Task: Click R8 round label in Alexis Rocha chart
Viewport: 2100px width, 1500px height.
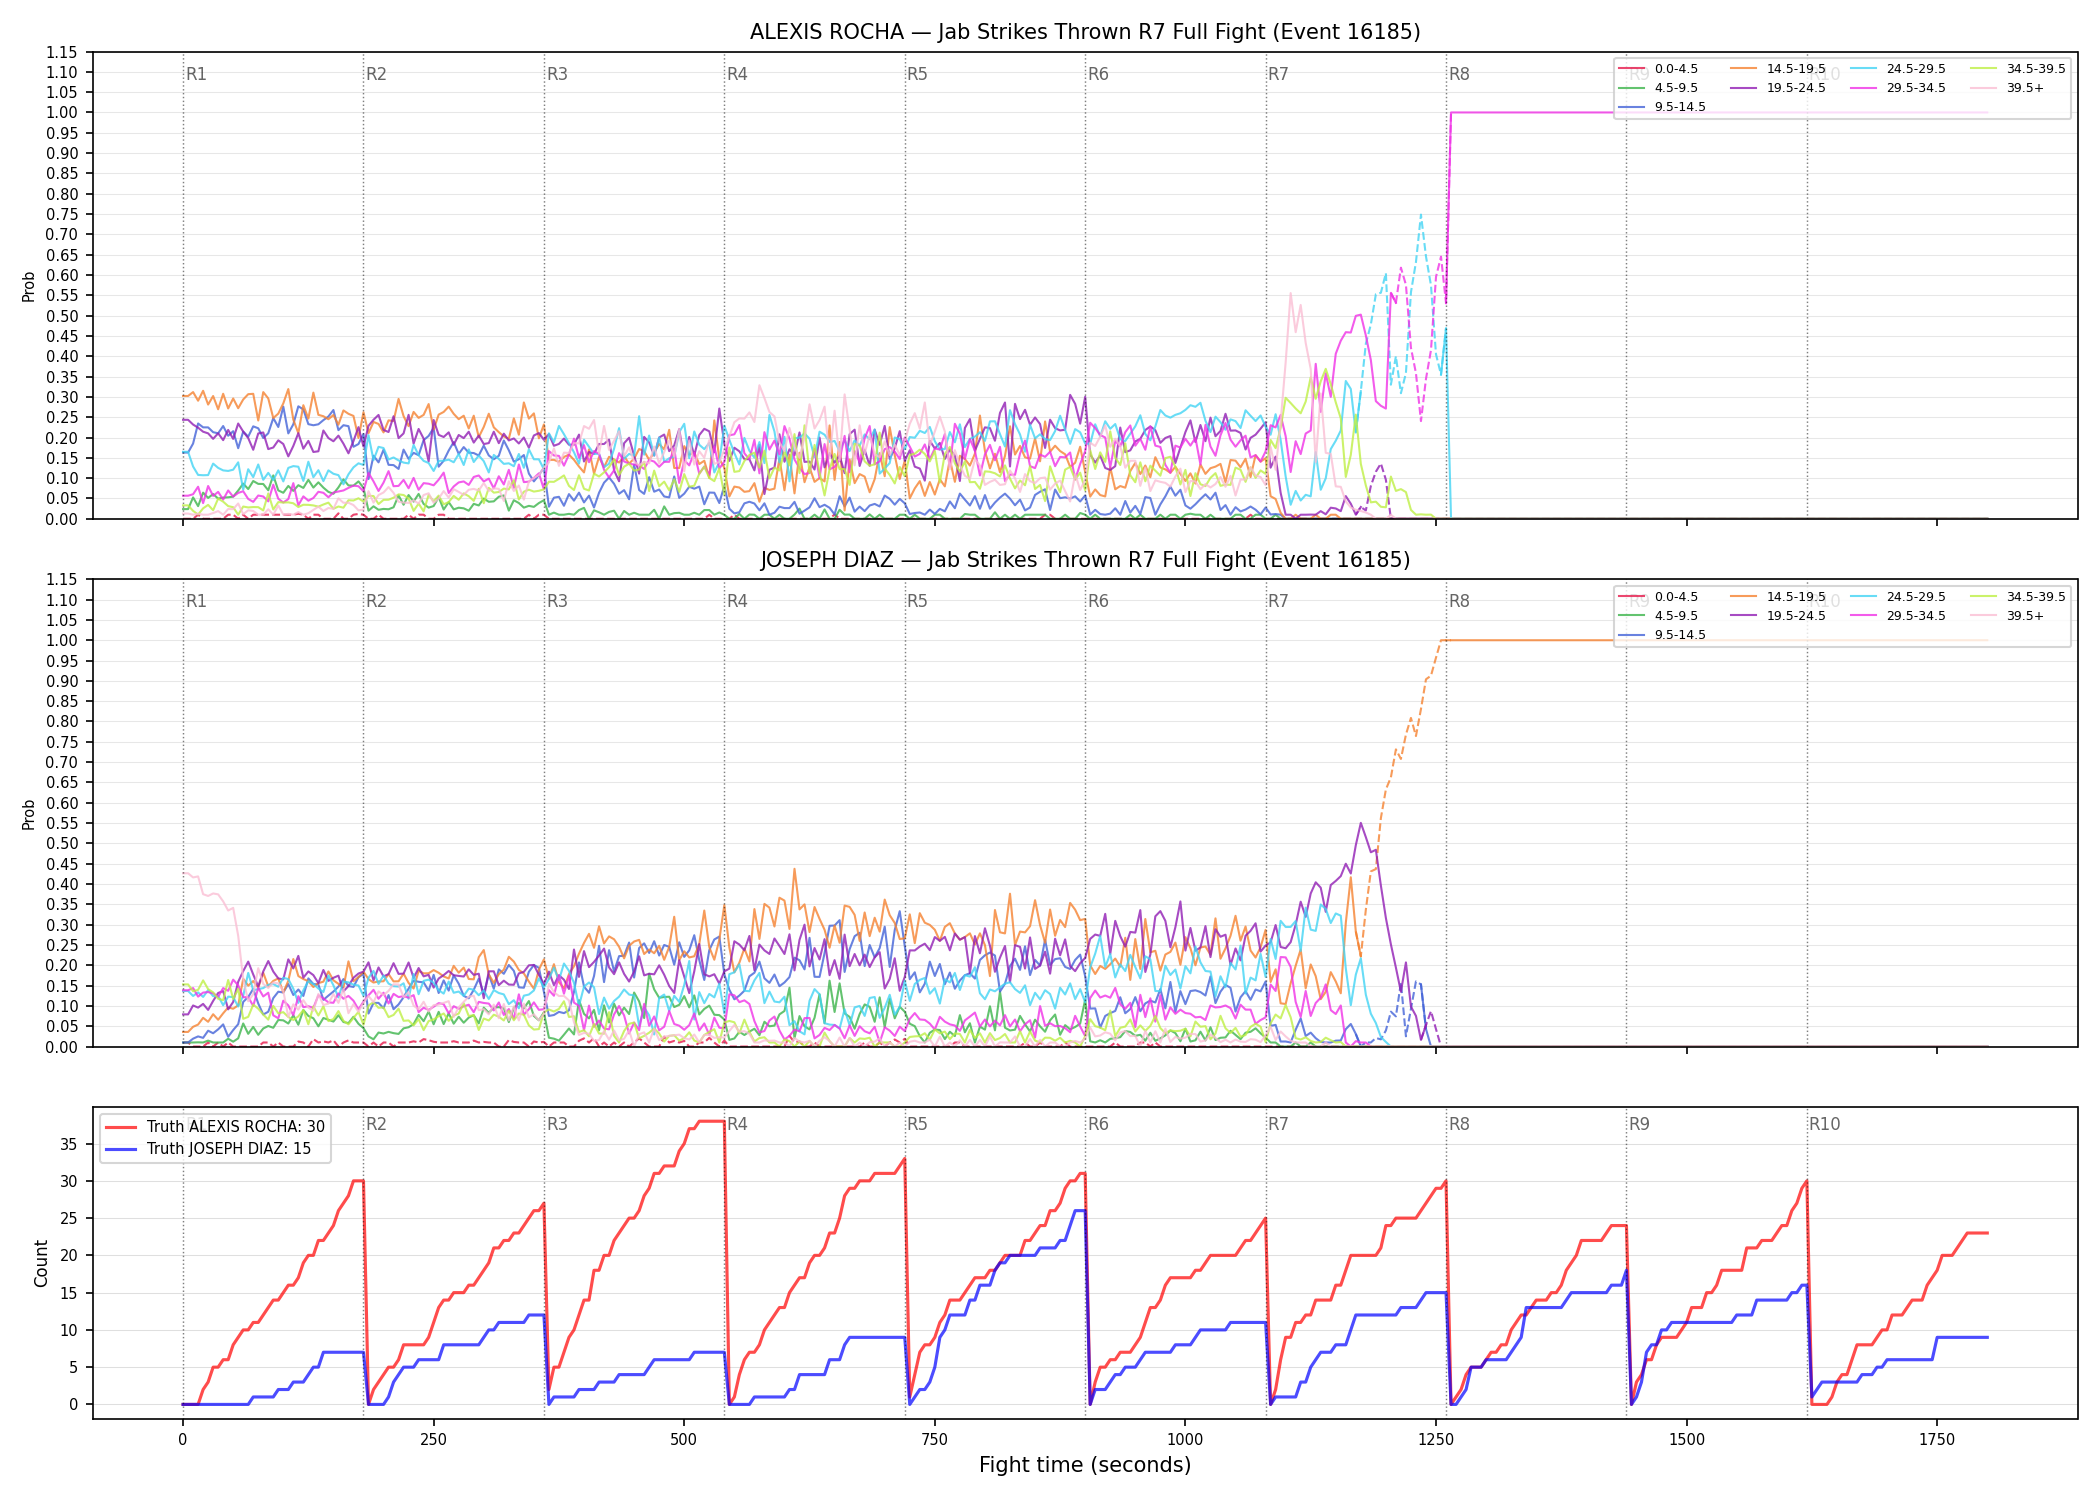Action: (1459, 74)
